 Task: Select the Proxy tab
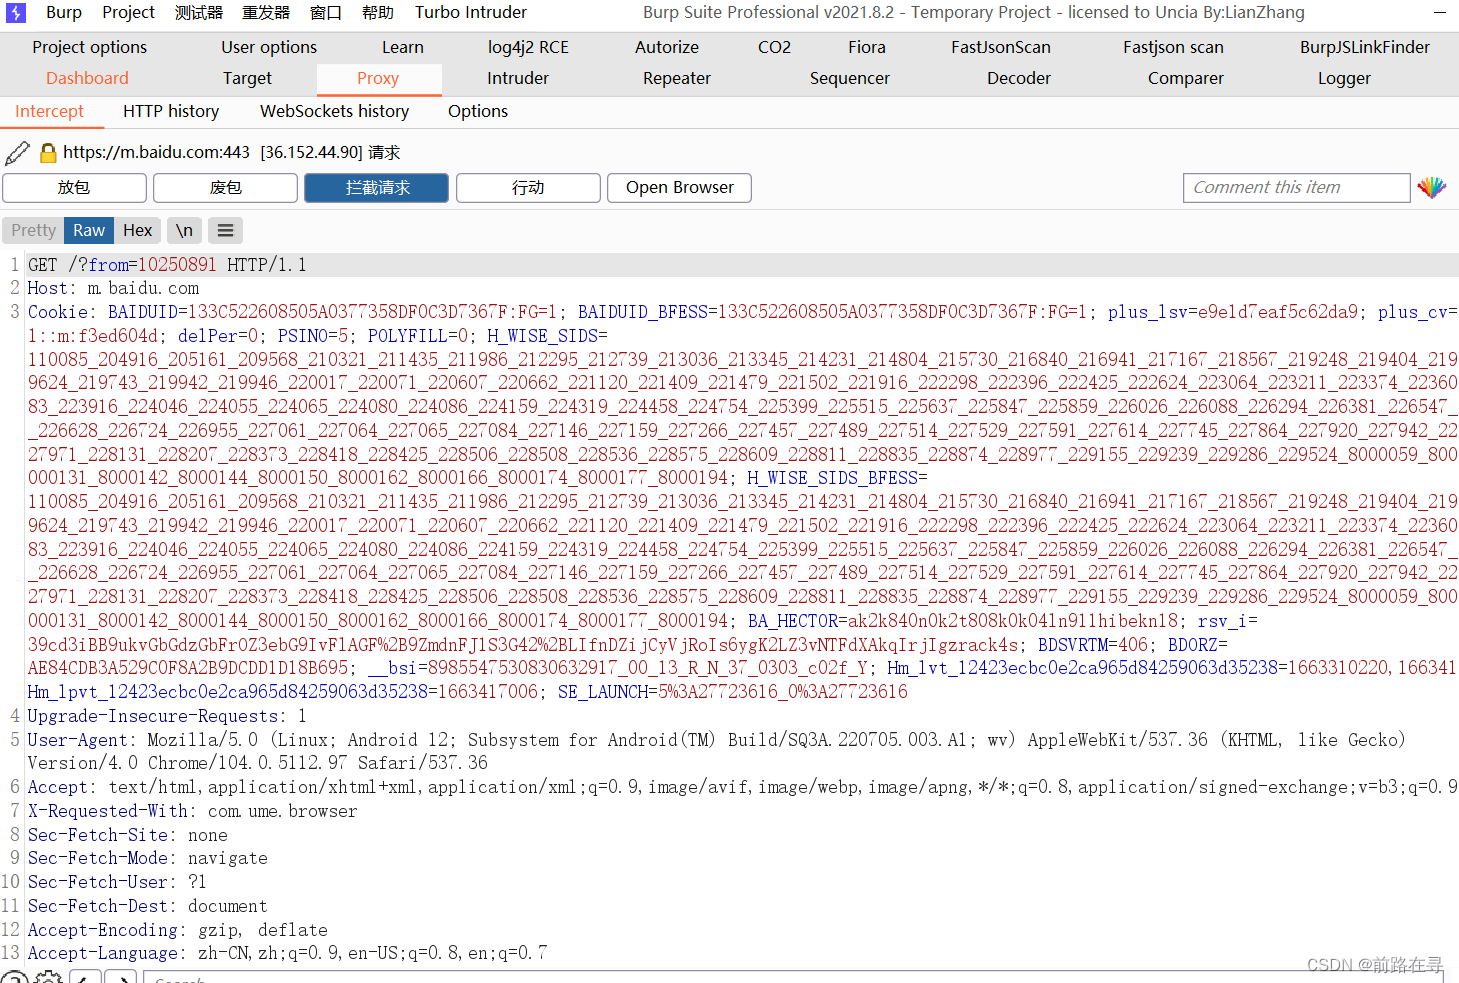point(378,78)
